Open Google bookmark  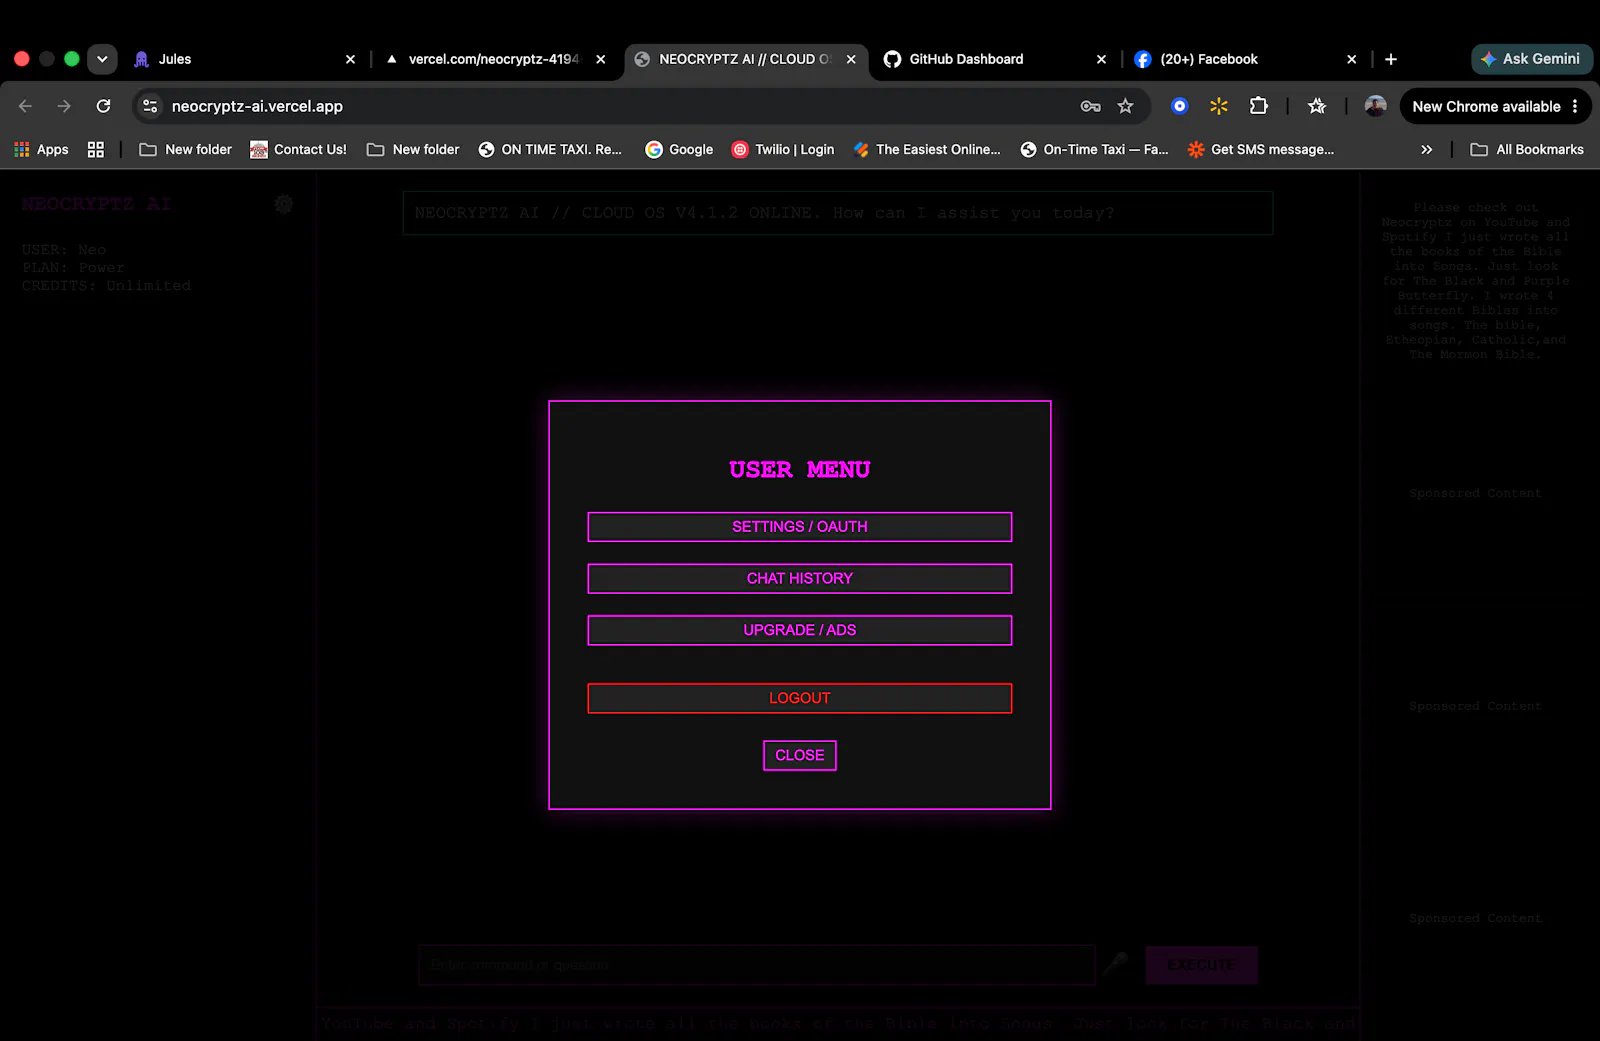[679, 149]
